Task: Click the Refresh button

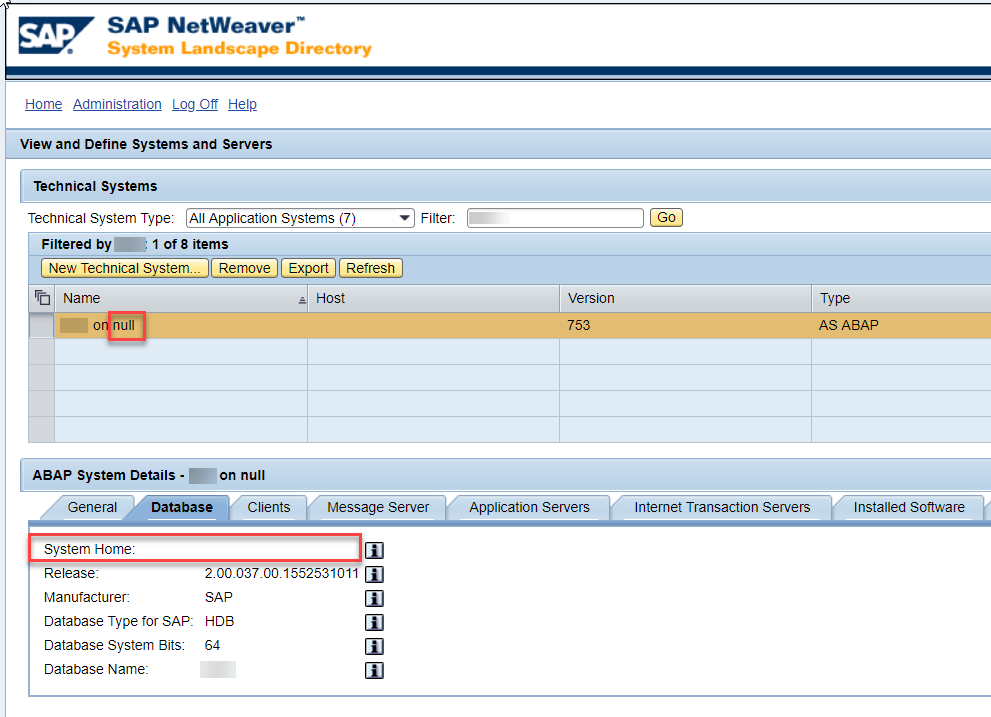Action: [370, 268]
